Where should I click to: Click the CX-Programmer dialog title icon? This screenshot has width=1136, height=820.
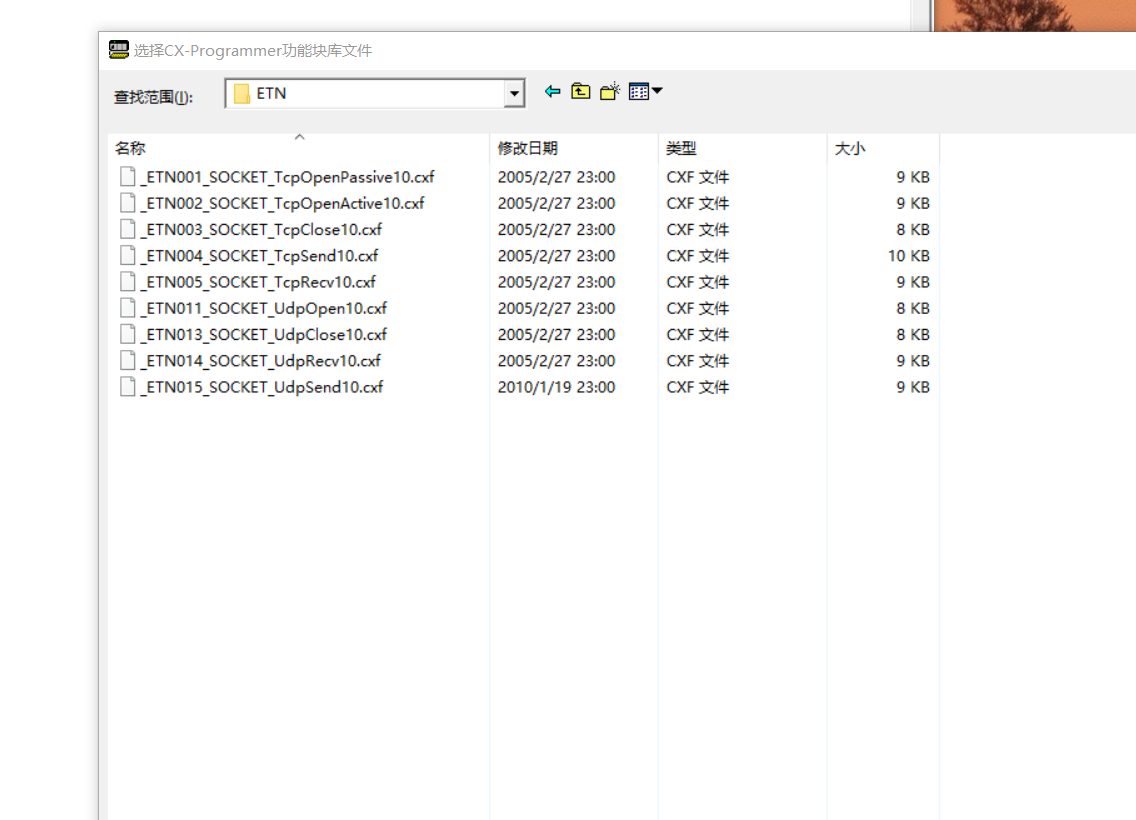click(x=119, y=50)
